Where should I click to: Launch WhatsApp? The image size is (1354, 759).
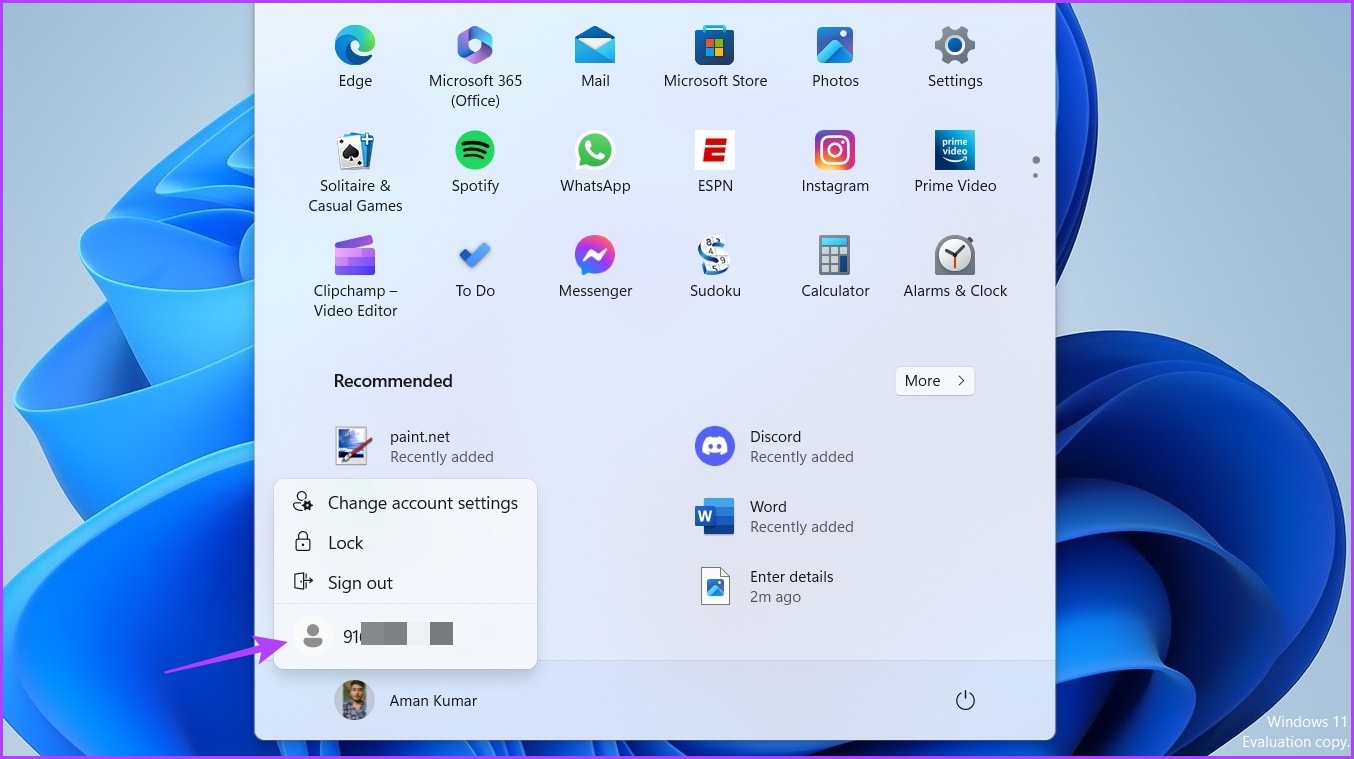[x=595, y=162]
